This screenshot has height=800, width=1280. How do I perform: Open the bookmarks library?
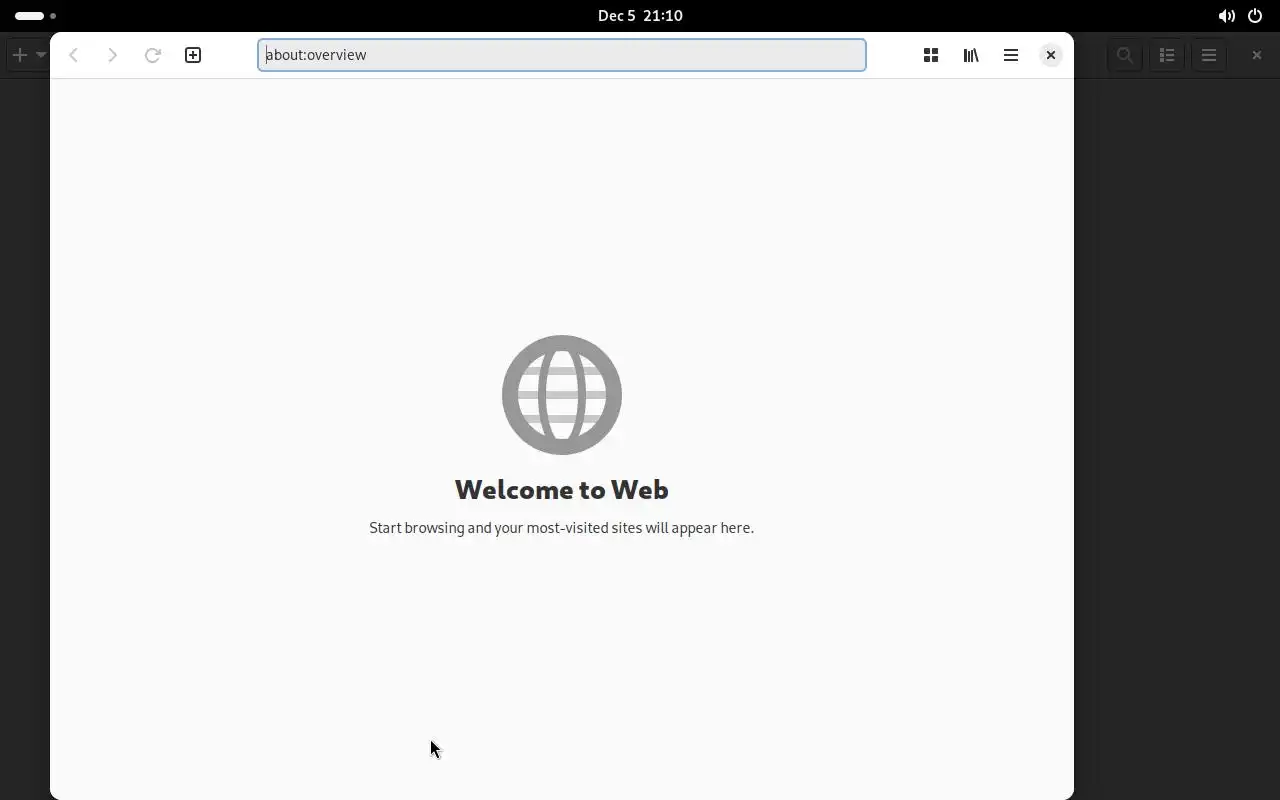[x=971, y=55]
